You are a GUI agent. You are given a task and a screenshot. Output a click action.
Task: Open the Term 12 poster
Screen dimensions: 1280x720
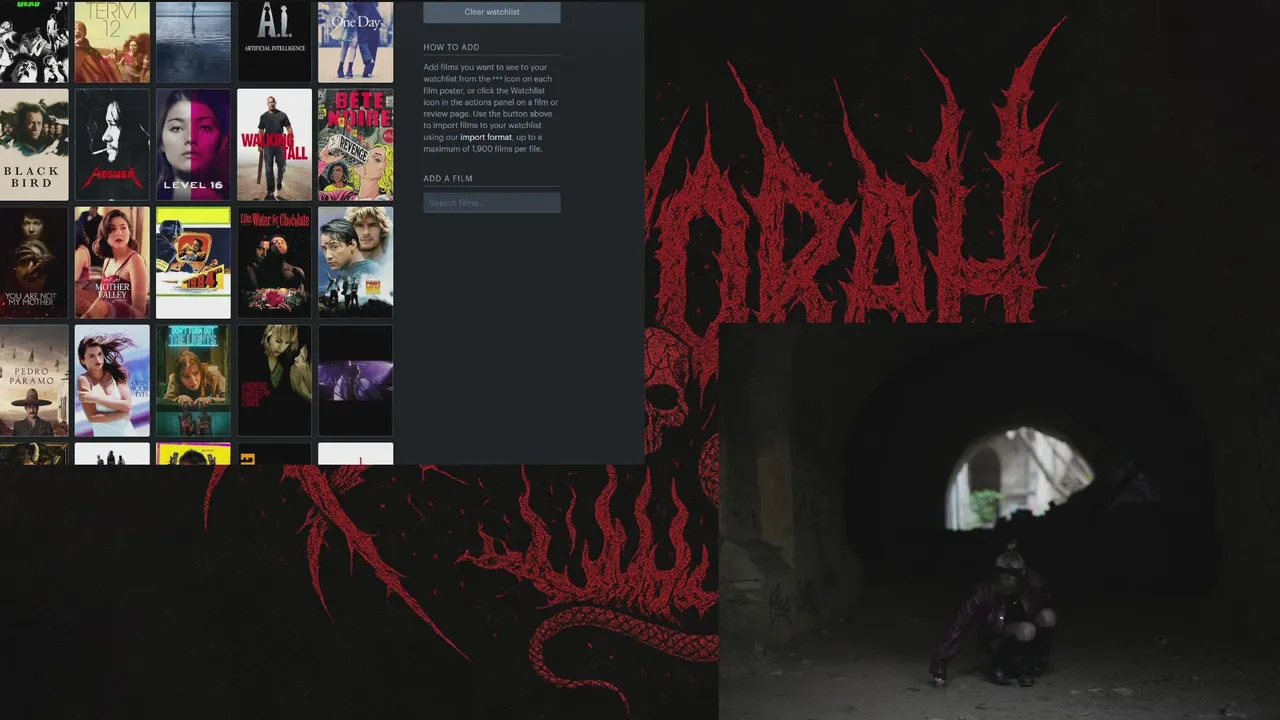click(x=112, y=41)
